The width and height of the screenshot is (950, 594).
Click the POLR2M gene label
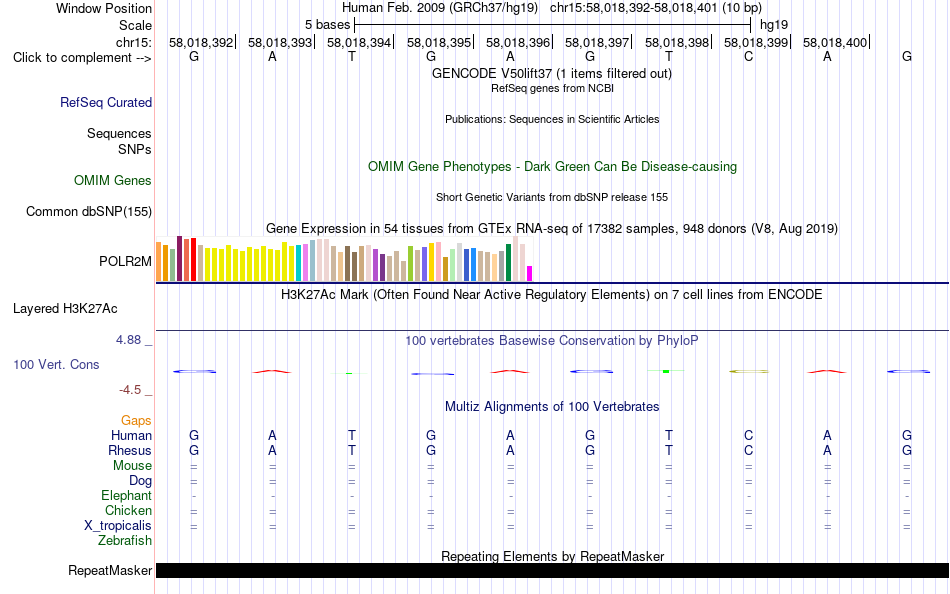[125, 261]
